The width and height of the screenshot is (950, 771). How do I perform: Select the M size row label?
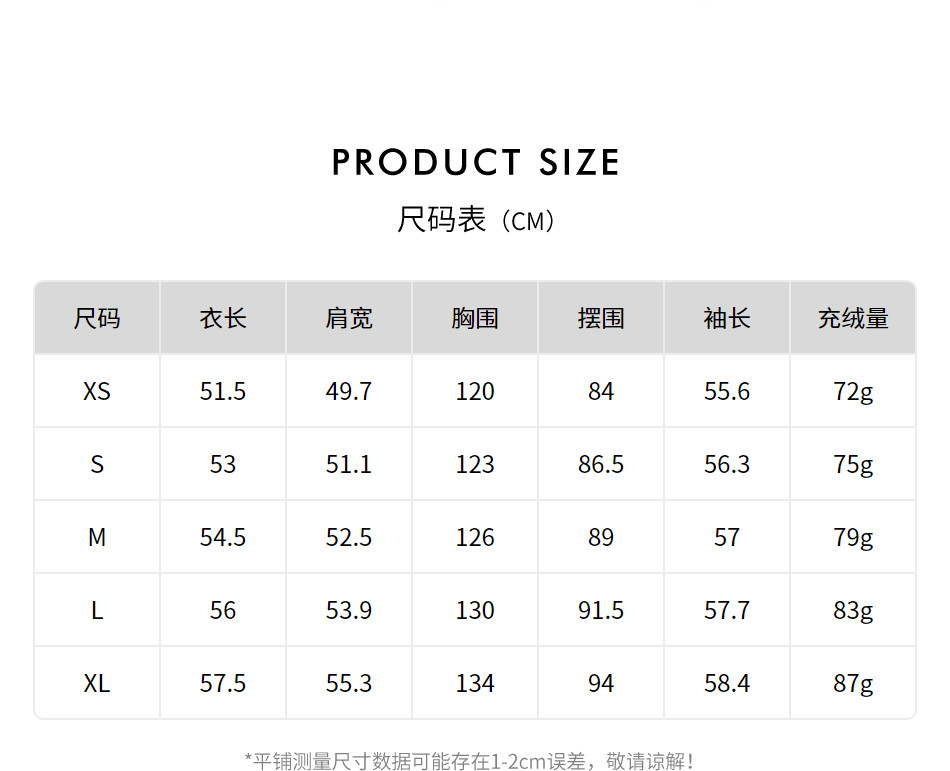97,537
